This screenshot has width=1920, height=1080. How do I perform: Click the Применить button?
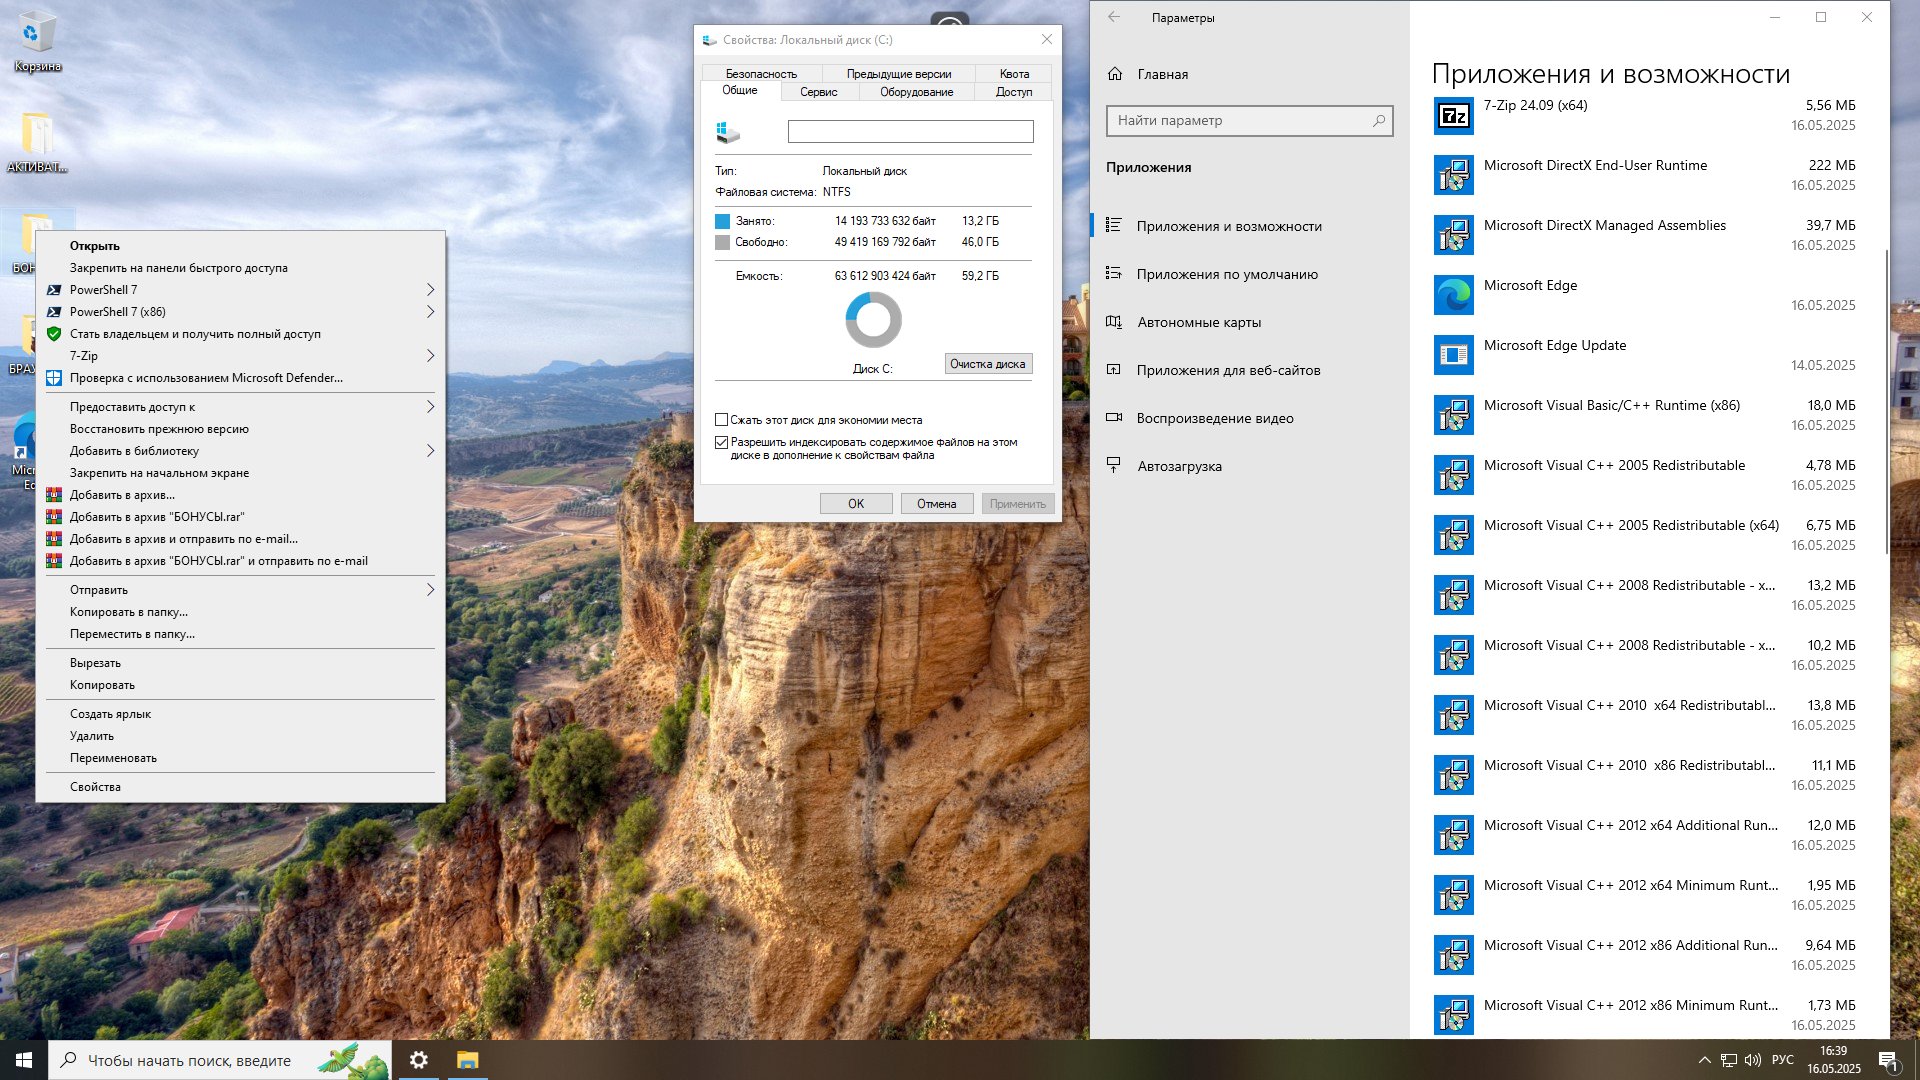1018,504
